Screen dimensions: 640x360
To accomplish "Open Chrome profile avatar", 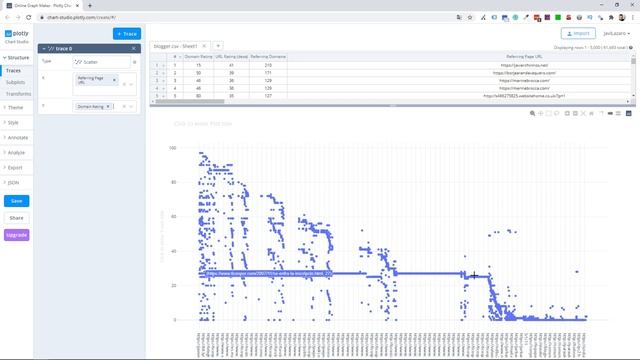I will 622,18.
